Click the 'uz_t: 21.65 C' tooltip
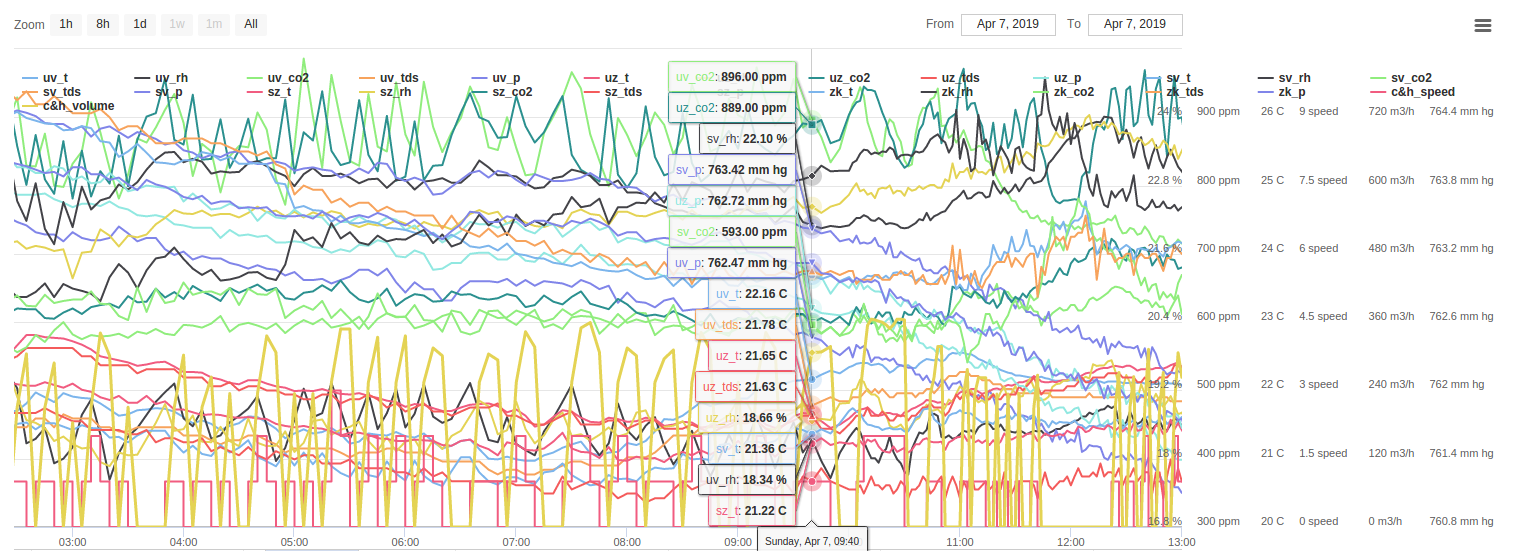 [752, 355]
